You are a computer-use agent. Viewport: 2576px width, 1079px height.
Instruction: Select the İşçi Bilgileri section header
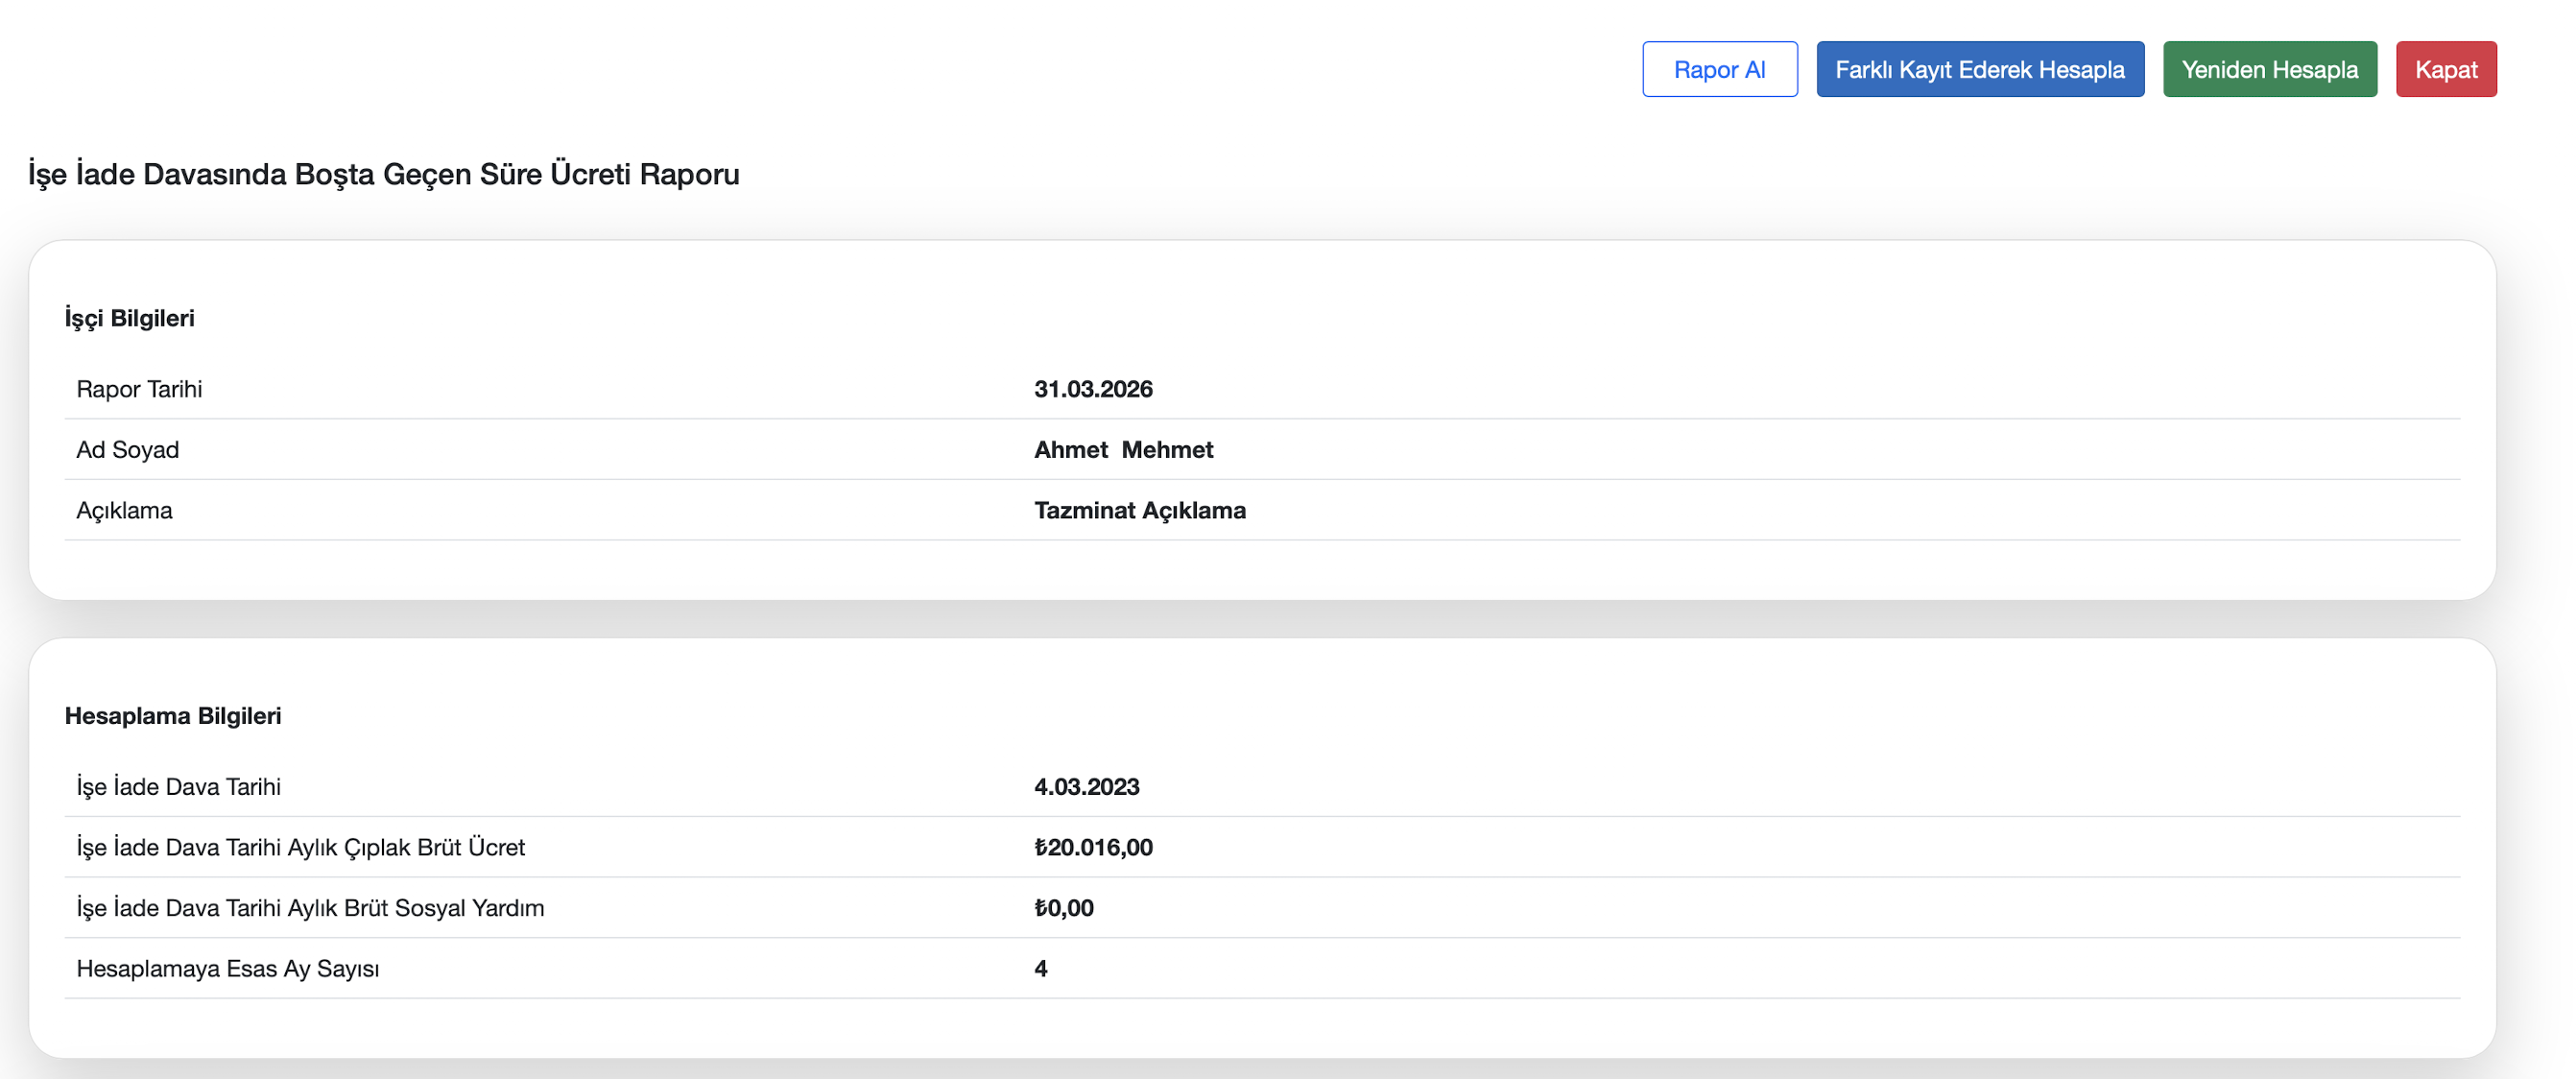click(130, 318)
